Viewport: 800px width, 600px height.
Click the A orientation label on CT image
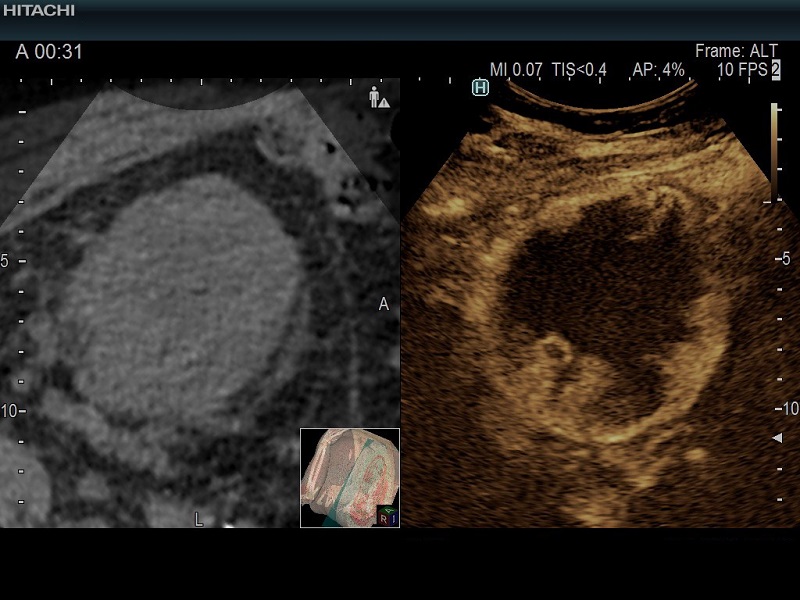[383, 304]
